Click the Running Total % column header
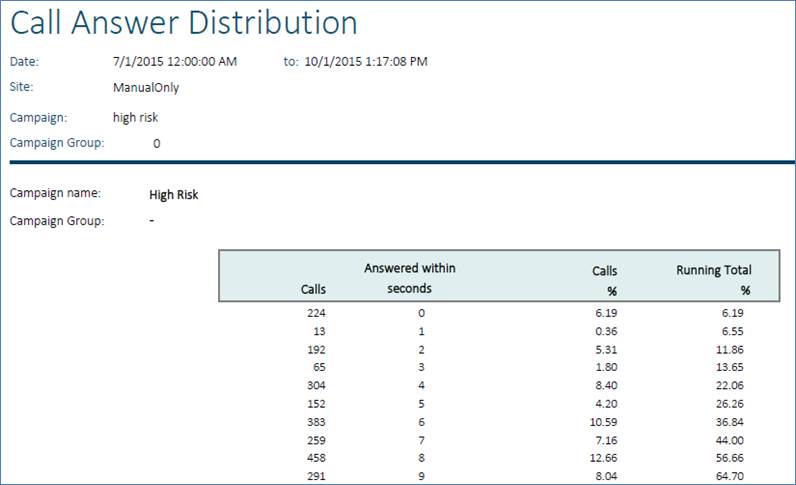The image size is (796, 485). point(714,279)
